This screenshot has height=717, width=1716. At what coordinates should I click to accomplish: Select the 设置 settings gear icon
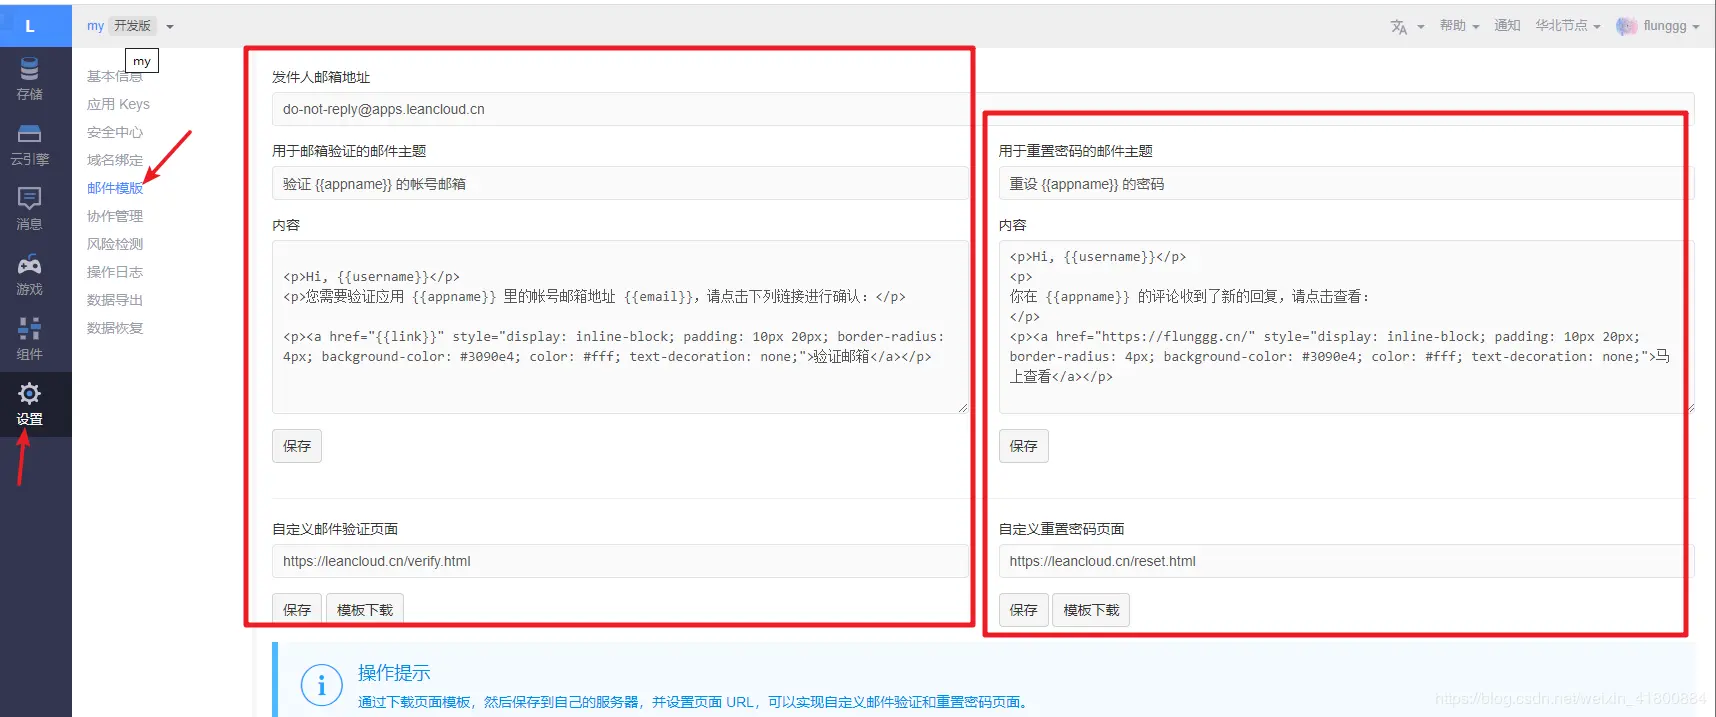pyautogui.click(x=30, y=393)
